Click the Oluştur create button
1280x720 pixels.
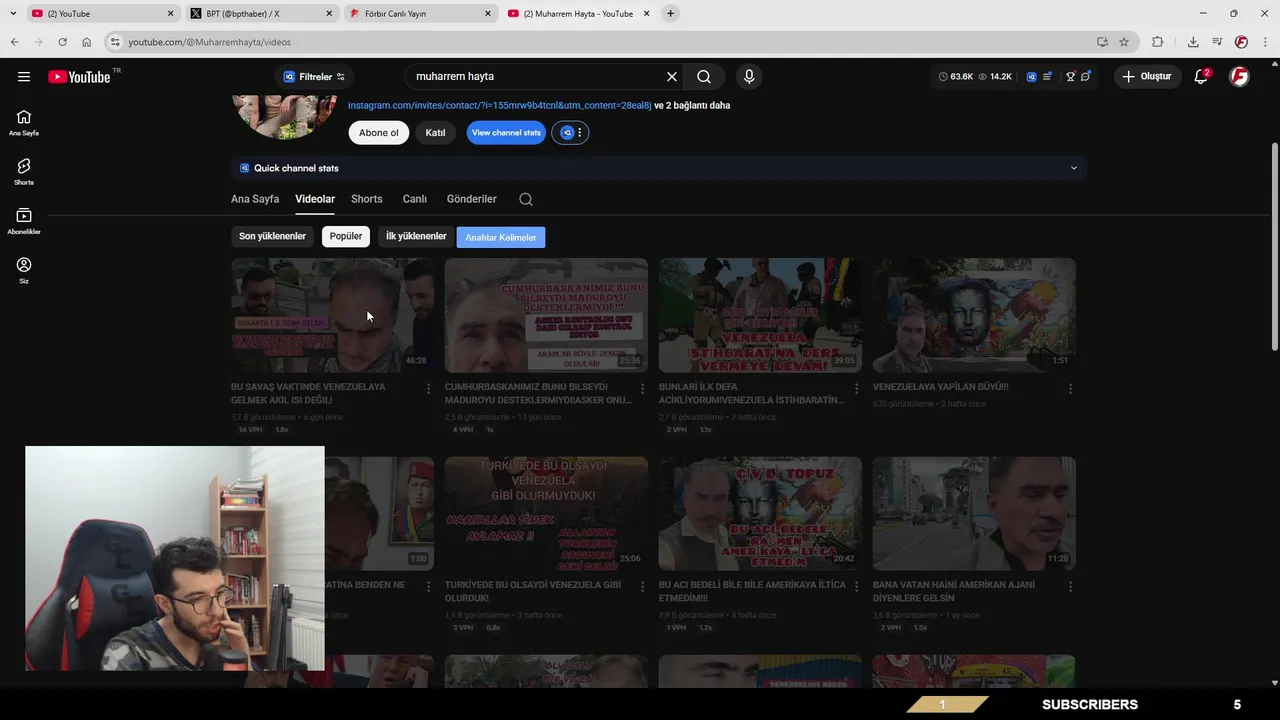tap(1148, 77)
